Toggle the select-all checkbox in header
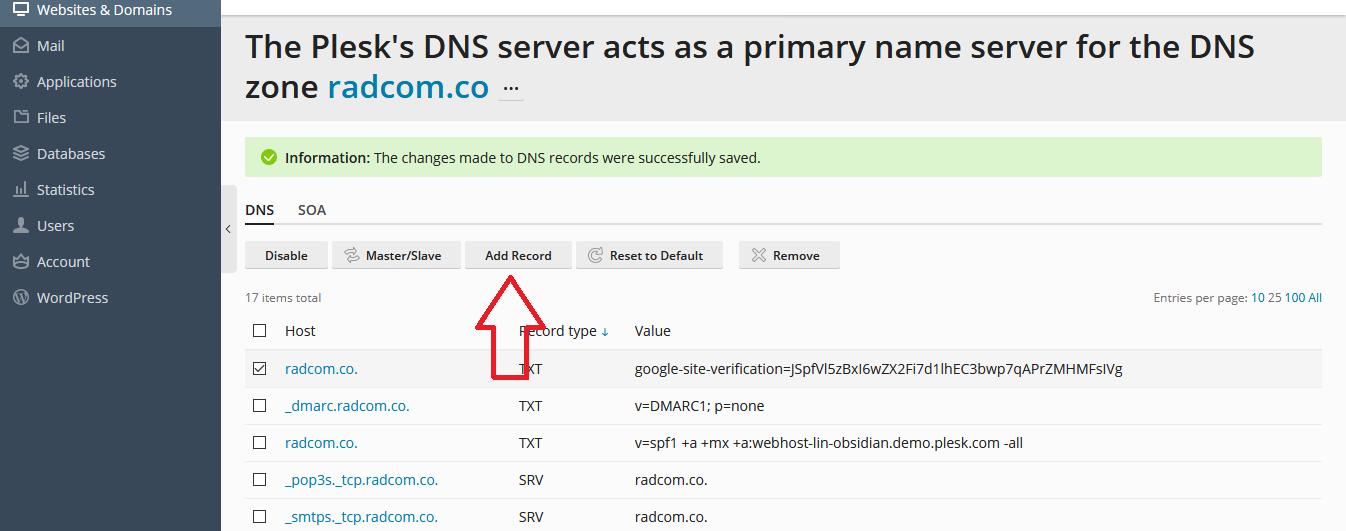The height and width of the screenshot is (531, 1346). click(260, 331)
